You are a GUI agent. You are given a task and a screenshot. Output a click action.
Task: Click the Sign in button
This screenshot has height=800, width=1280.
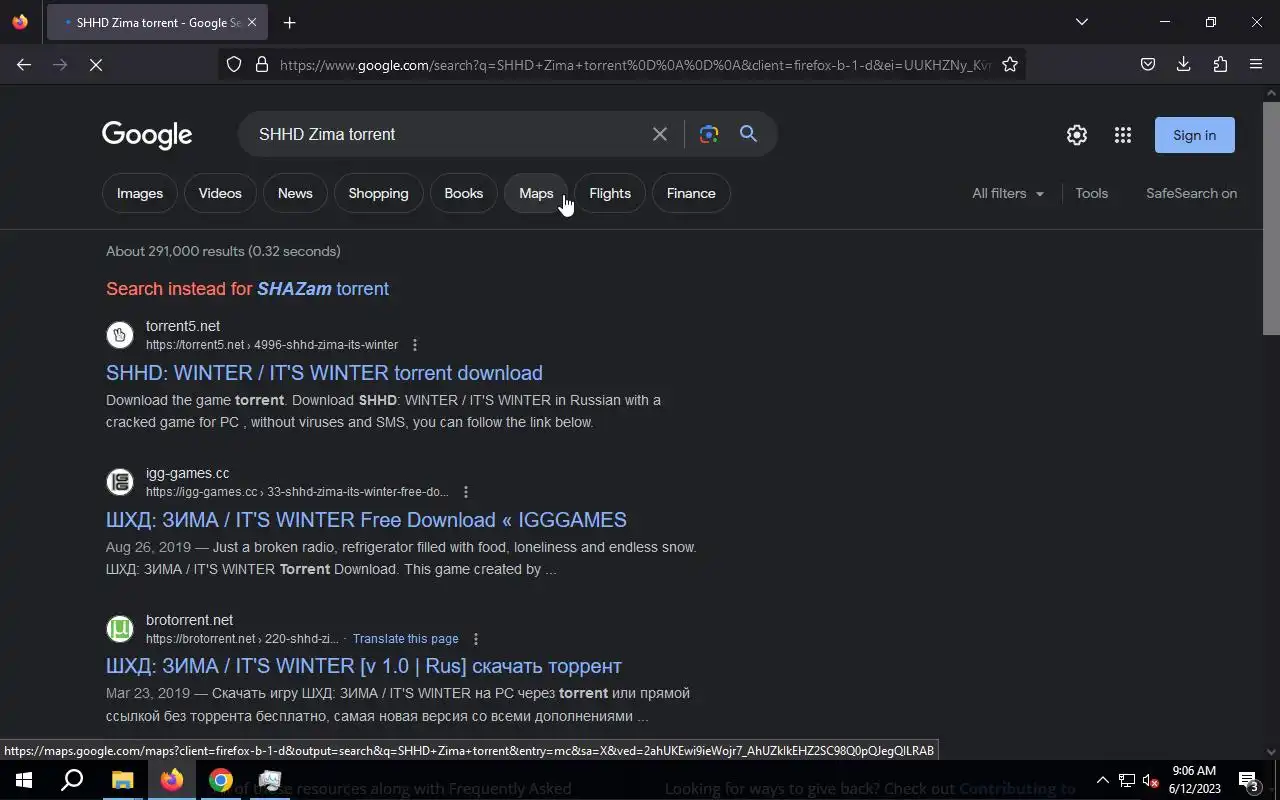click(1195, 135)
